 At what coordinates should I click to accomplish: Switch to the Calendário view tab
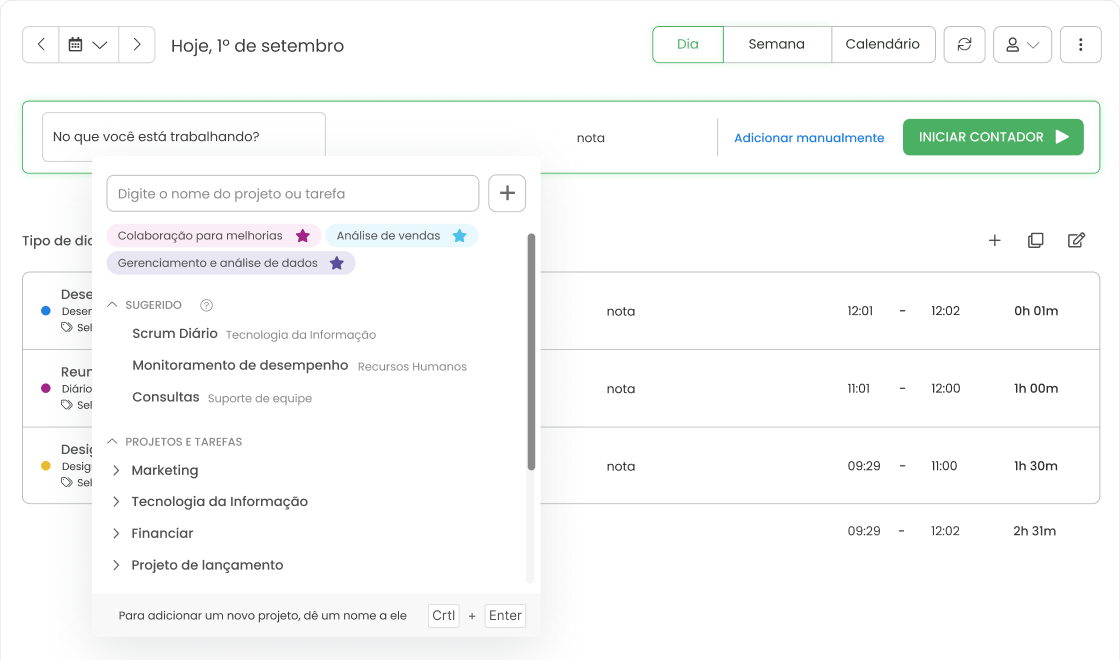pyautogui.click(x=882, y=45)
